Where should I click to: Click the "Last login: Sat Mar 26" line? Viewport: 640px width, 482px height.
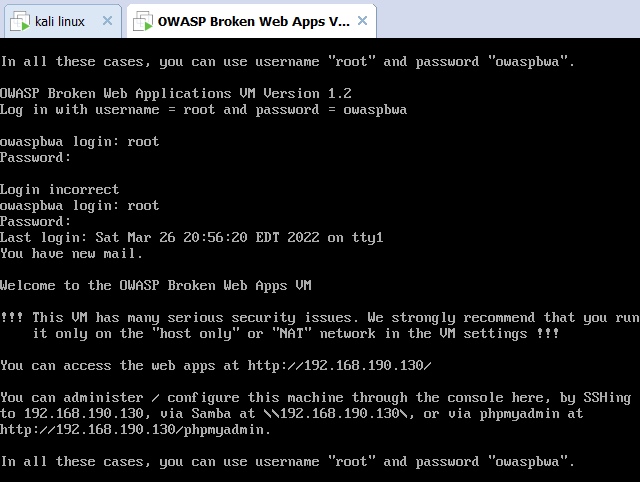[x=192, y=238]
